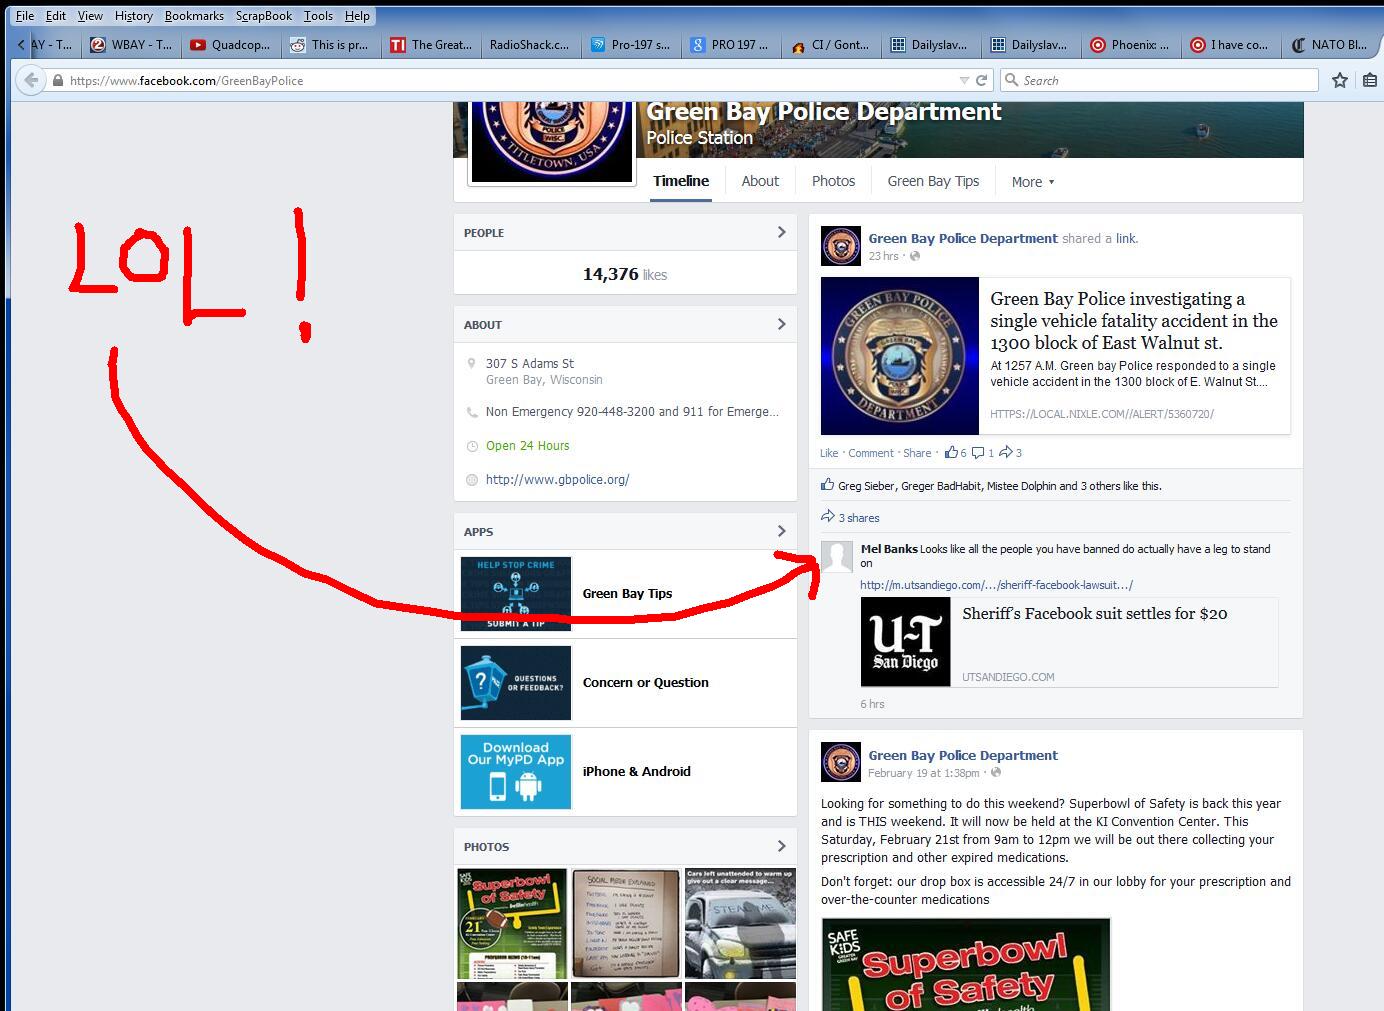Image resolution: width=1384 pixels, height=1011 pixels.
Task: Switch to the Quadcop YouTube tab
Action: pyautogui.click(x=231, y=45)
